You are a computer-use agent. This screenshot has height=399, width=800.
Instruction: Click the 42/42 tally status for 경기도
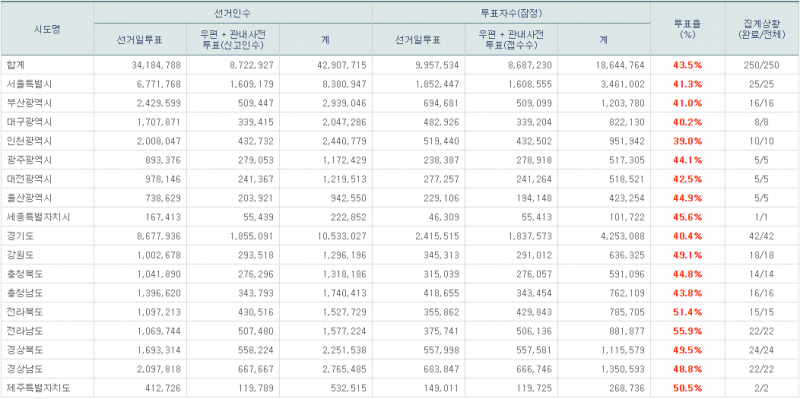tap(762, 236)
